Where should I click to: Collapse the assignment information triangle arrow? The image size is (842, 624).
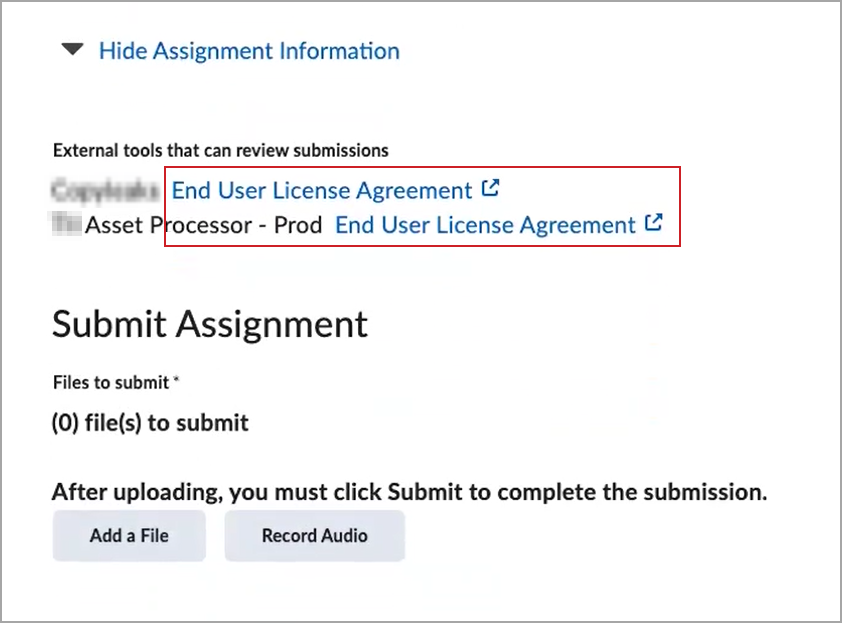click(x=72, y=50)
